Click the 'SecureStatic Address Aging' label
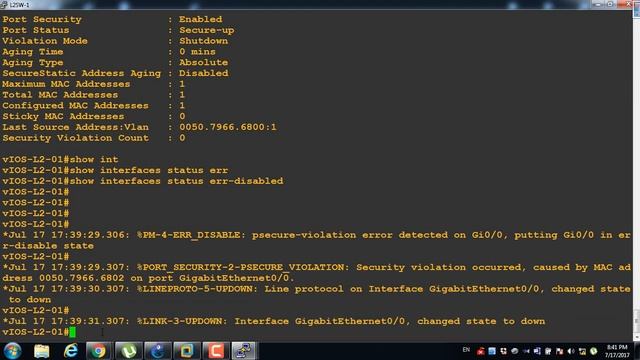 pos(82,73)
